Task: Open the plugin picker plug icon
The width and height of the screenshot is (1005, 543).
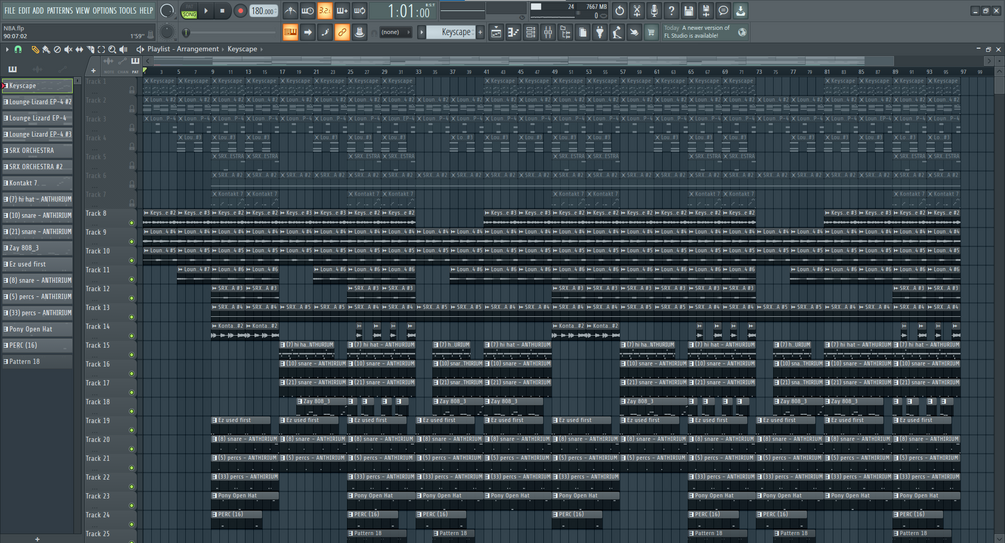Action: click(x=599, y=32)
